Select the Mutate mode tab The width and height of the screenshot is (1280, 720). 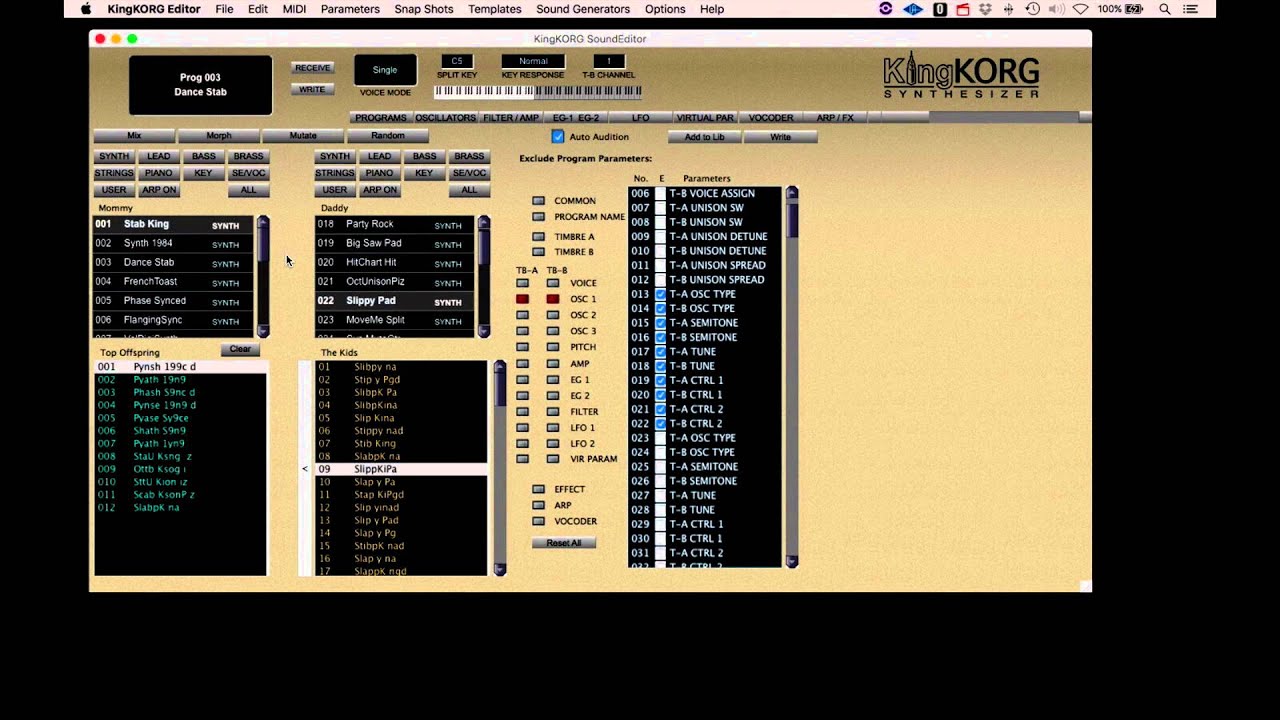click(303, 136)
